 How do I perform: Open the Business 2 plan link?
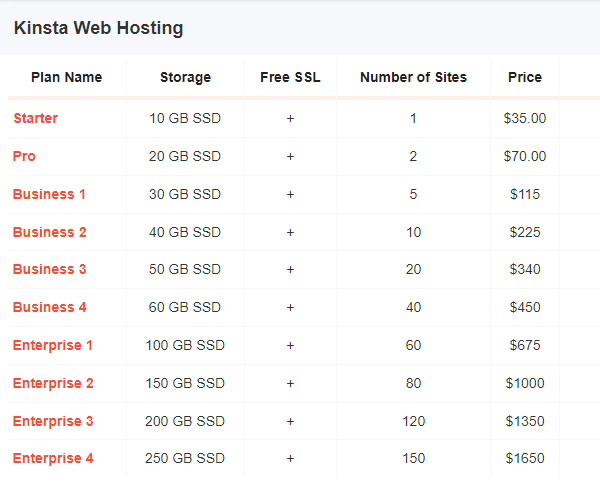coord(49,232)
